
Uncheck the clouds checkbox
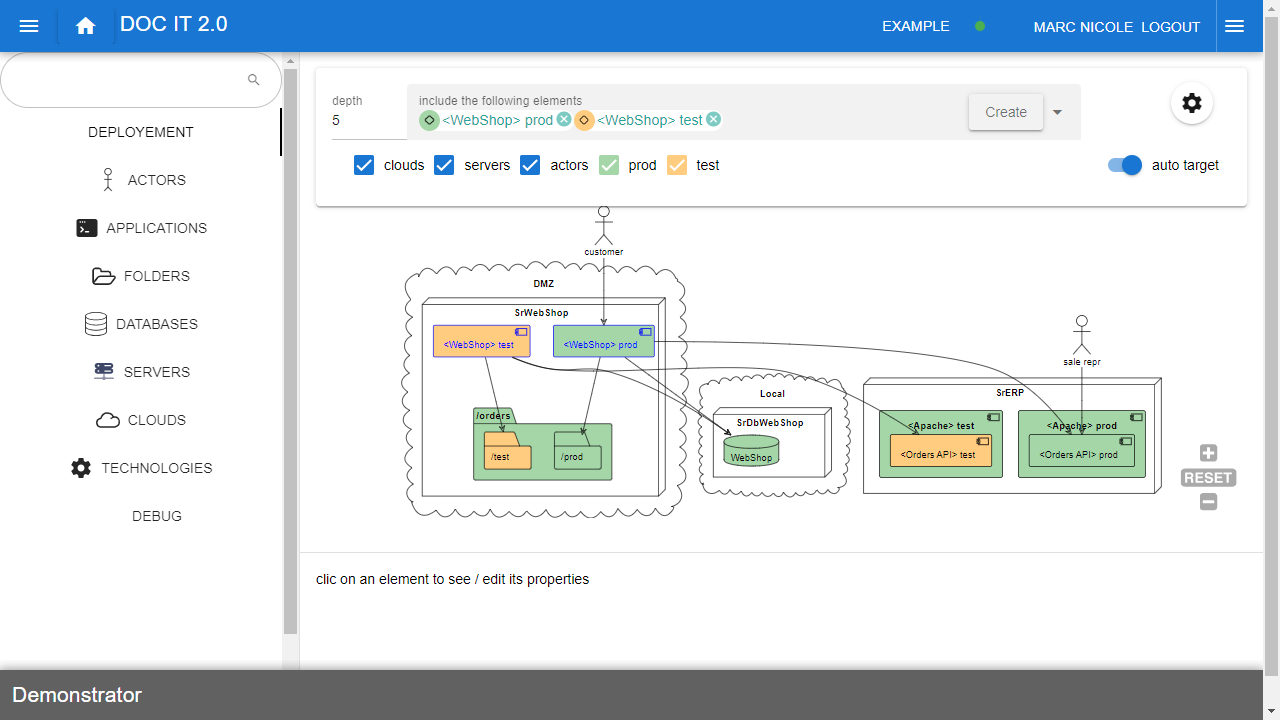pos(364,166)
